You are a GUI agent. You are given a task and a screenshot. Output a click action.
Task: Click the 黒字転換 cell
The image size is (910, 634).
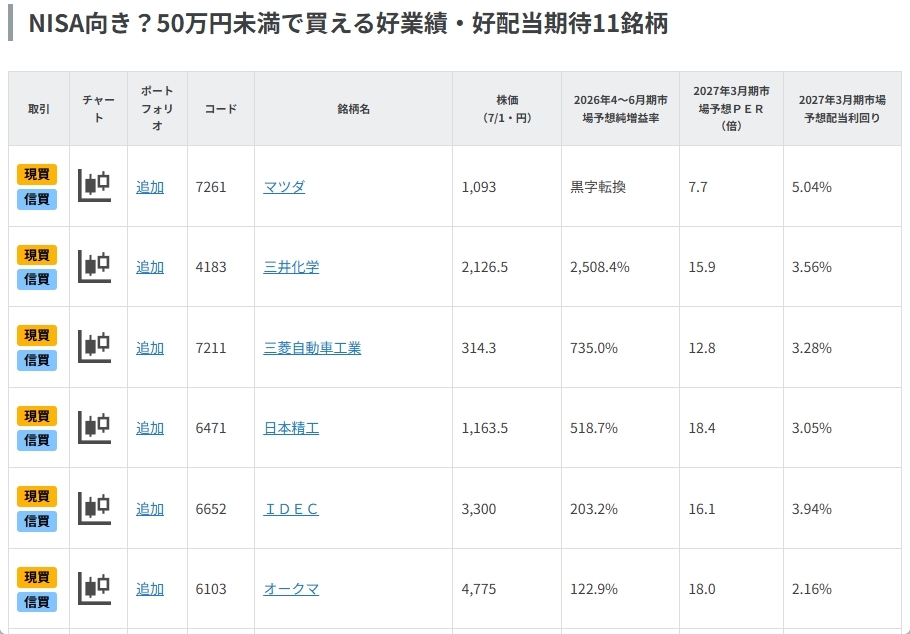click(x=620, y=186)
